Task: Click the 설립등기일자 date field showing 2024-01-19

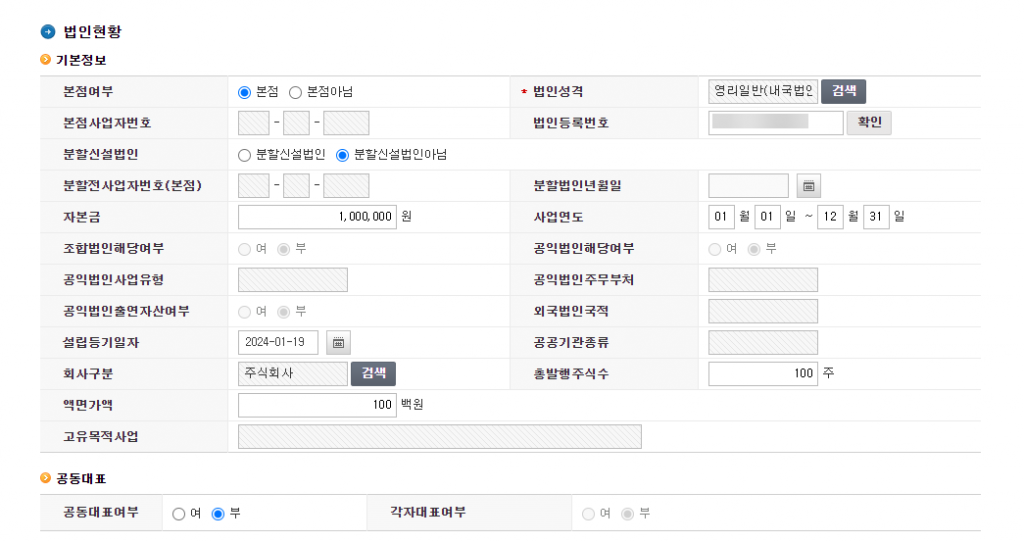Action: click(278, 342)
